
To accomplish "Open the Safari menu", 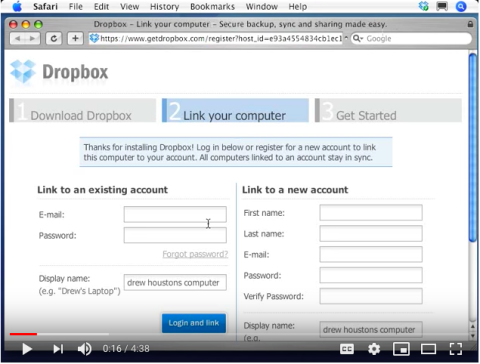I will click(45, 7).
